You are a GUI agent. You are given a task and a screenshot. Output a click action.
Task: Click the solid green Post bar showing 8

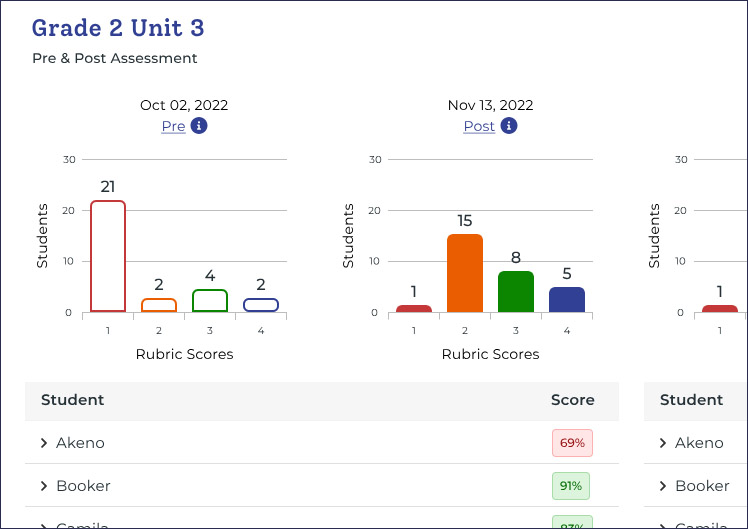[516, 291]
